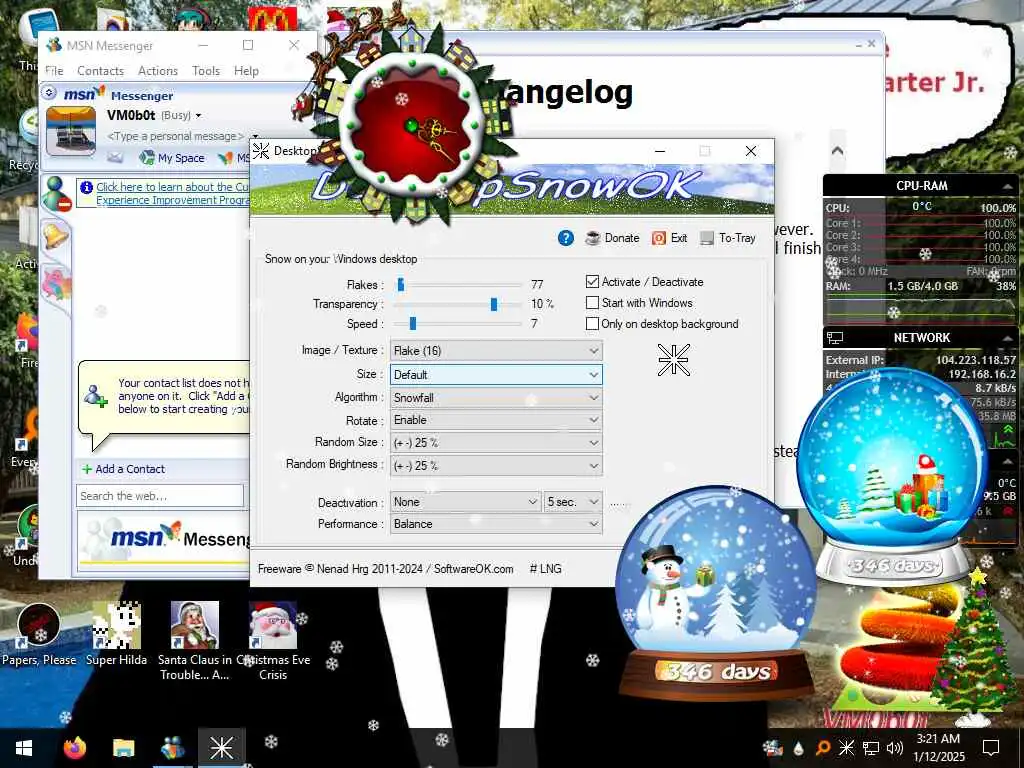1024x768 pixels.
Task: Enable Only on desktop background checkbox
Action: pos(592,323)
